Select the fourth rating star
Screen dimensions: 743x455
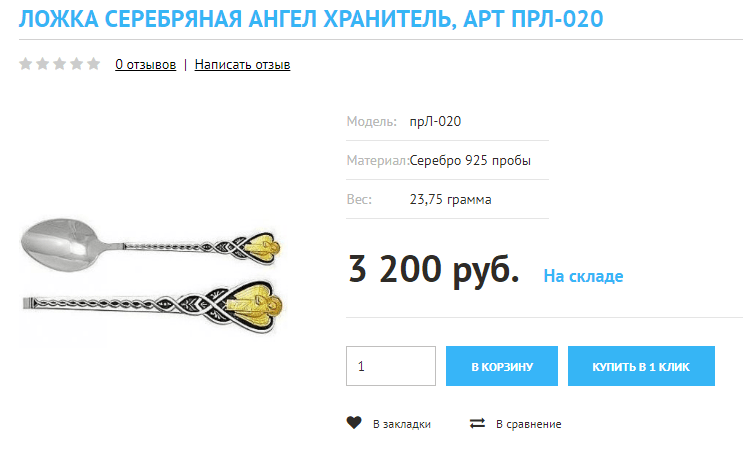(x=77, y=64)
